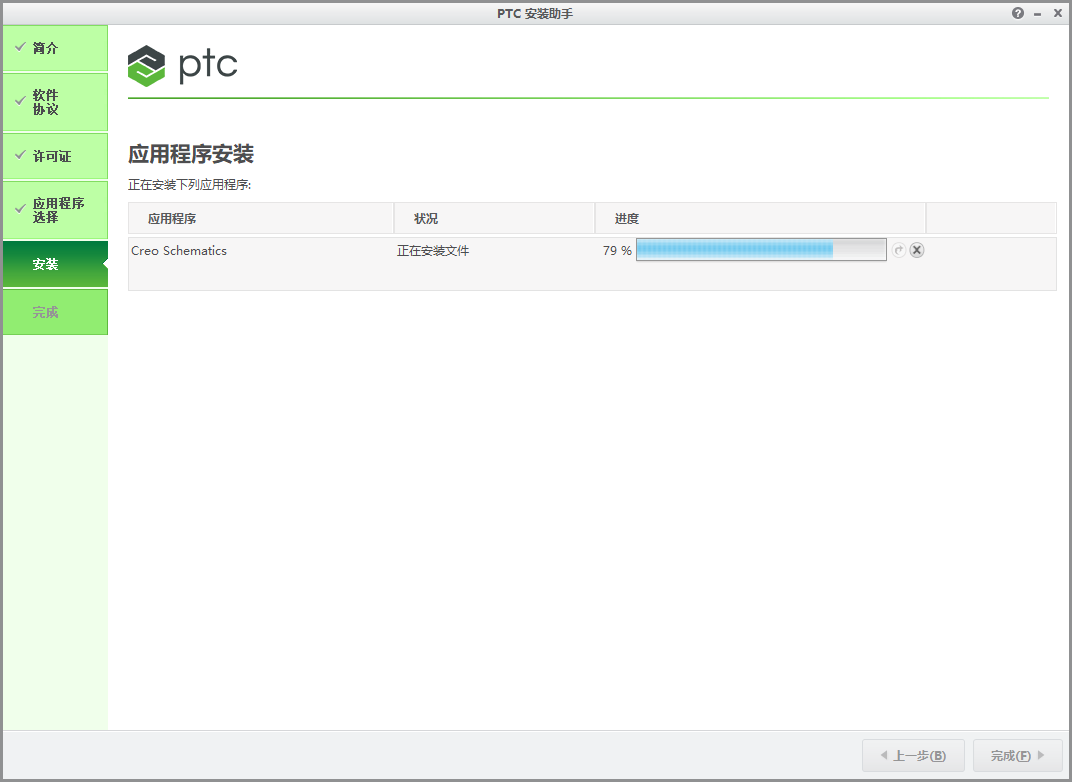Click the 应用程序 column header

pos(261,218)
